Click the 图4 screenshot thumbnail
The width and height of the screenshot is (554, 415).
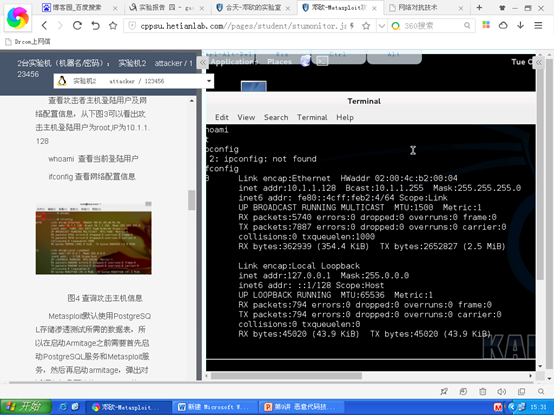(94, 238)
